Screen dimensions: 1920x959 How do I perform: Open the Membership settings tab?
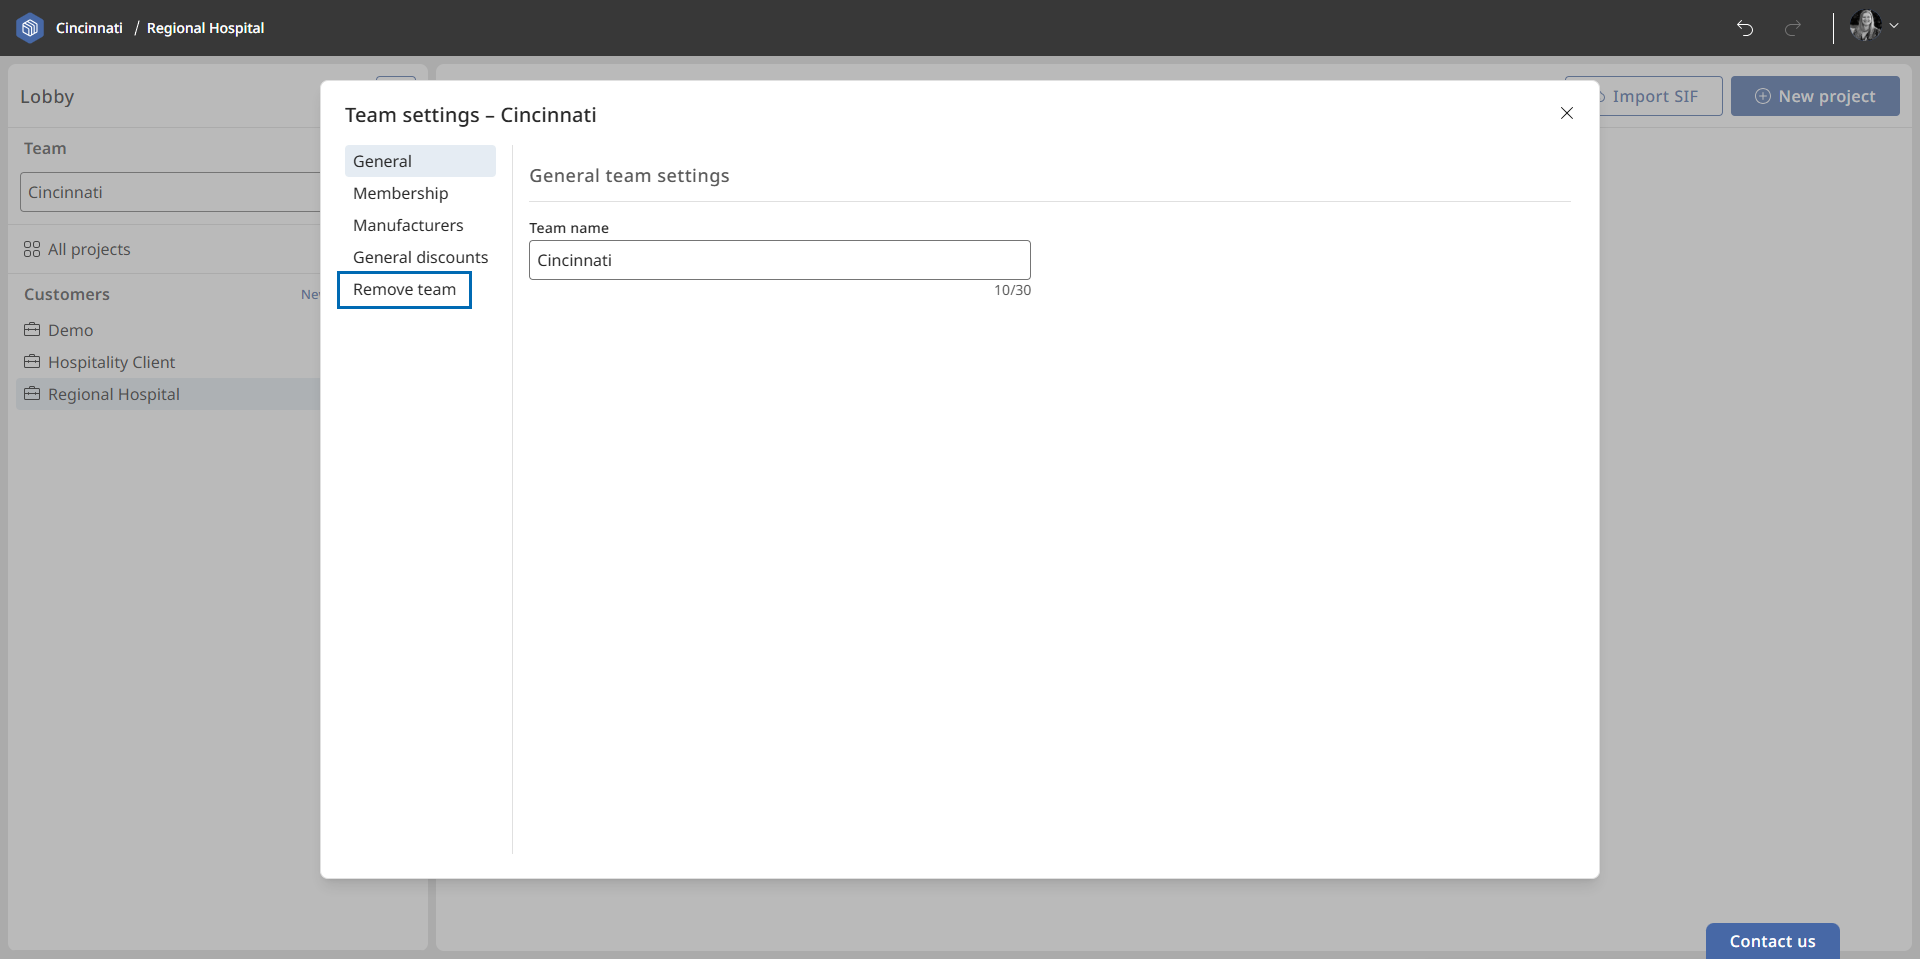click(420, 193)
